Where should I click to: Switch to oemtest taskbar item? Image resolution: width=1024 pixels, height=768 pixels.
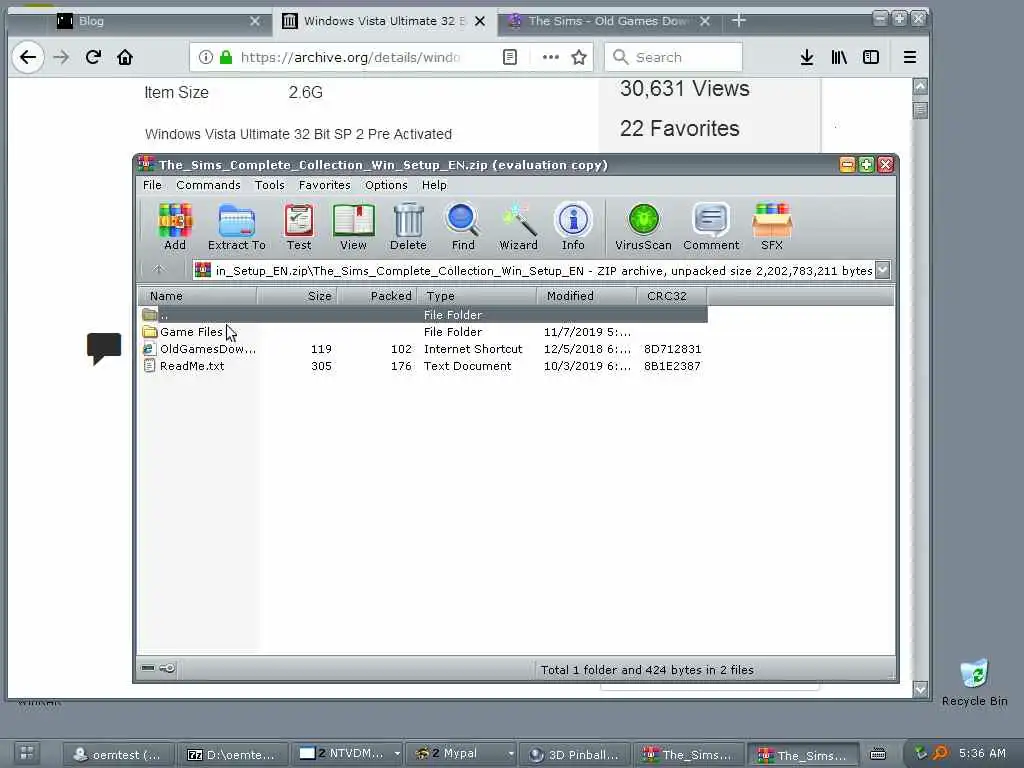118,755
